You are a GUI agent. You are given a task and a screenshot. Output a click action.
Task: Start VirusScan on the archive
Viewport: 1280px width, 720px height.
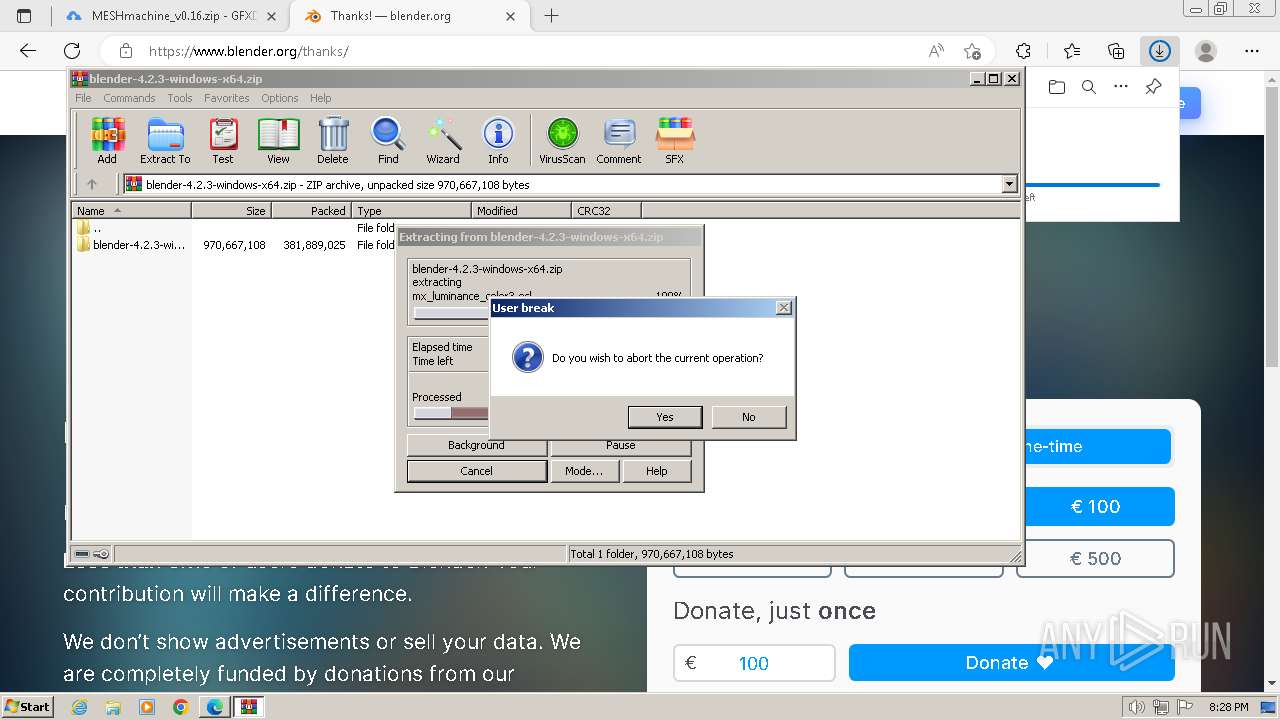pos(562,140)
